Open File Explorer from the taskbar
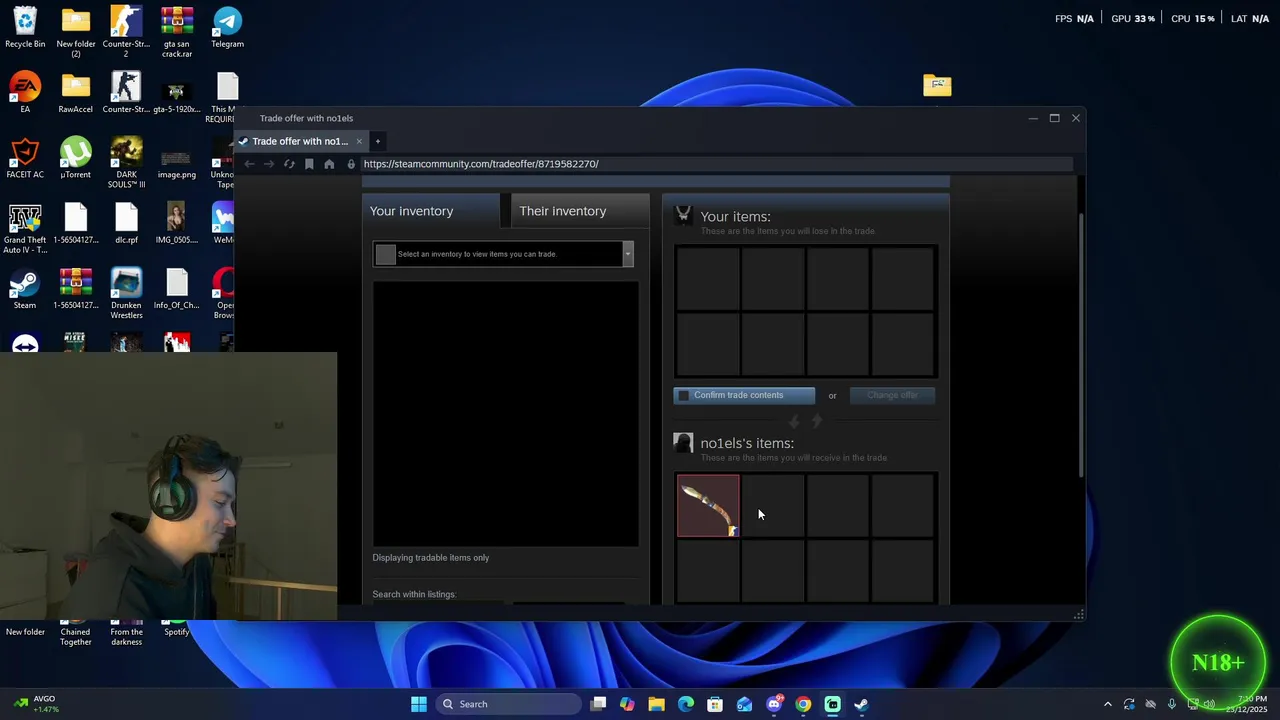This screenshot has width=1280, height=720. [x=656, y=704]
